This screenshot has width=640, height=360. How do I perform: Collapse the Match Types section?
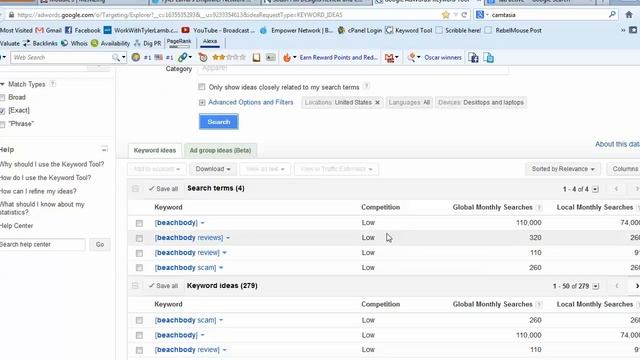point(2,84)
